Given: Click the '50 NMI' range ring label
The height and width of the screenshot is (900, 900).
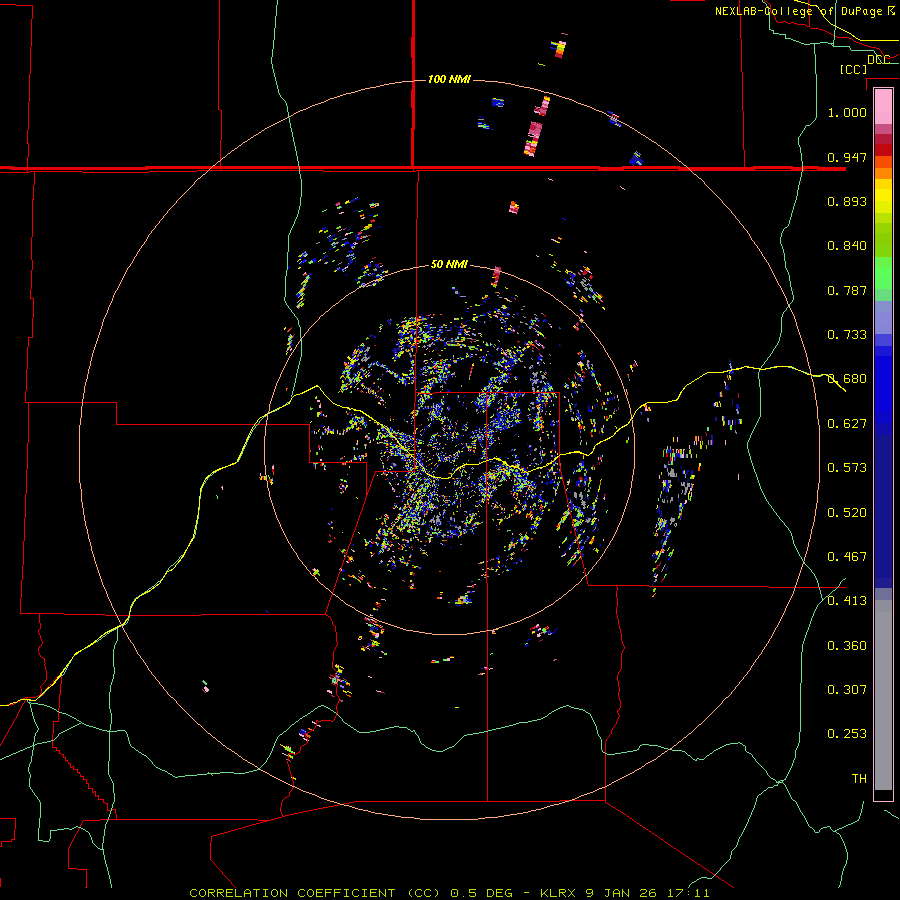Looking at the screenshot, I should coord(449,264).
